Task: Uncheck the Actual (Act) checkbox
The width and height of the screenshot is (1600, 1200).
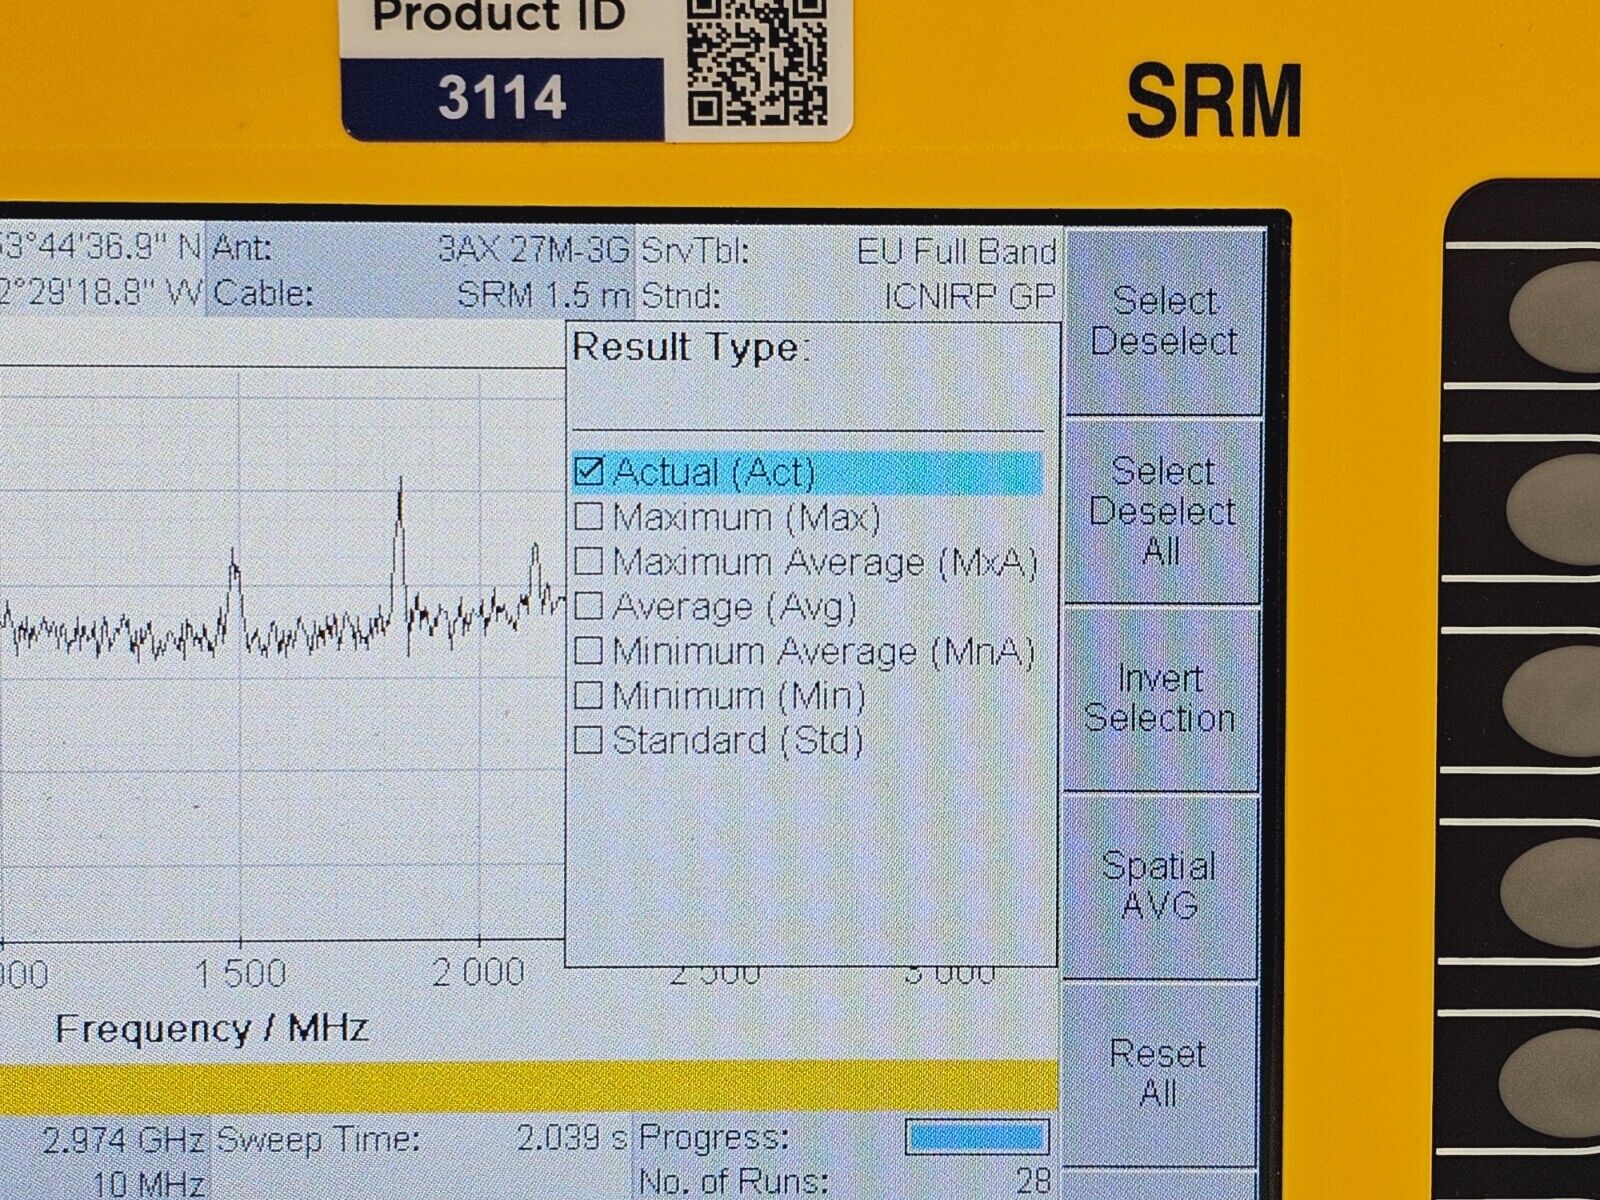Action: [589, 471]
